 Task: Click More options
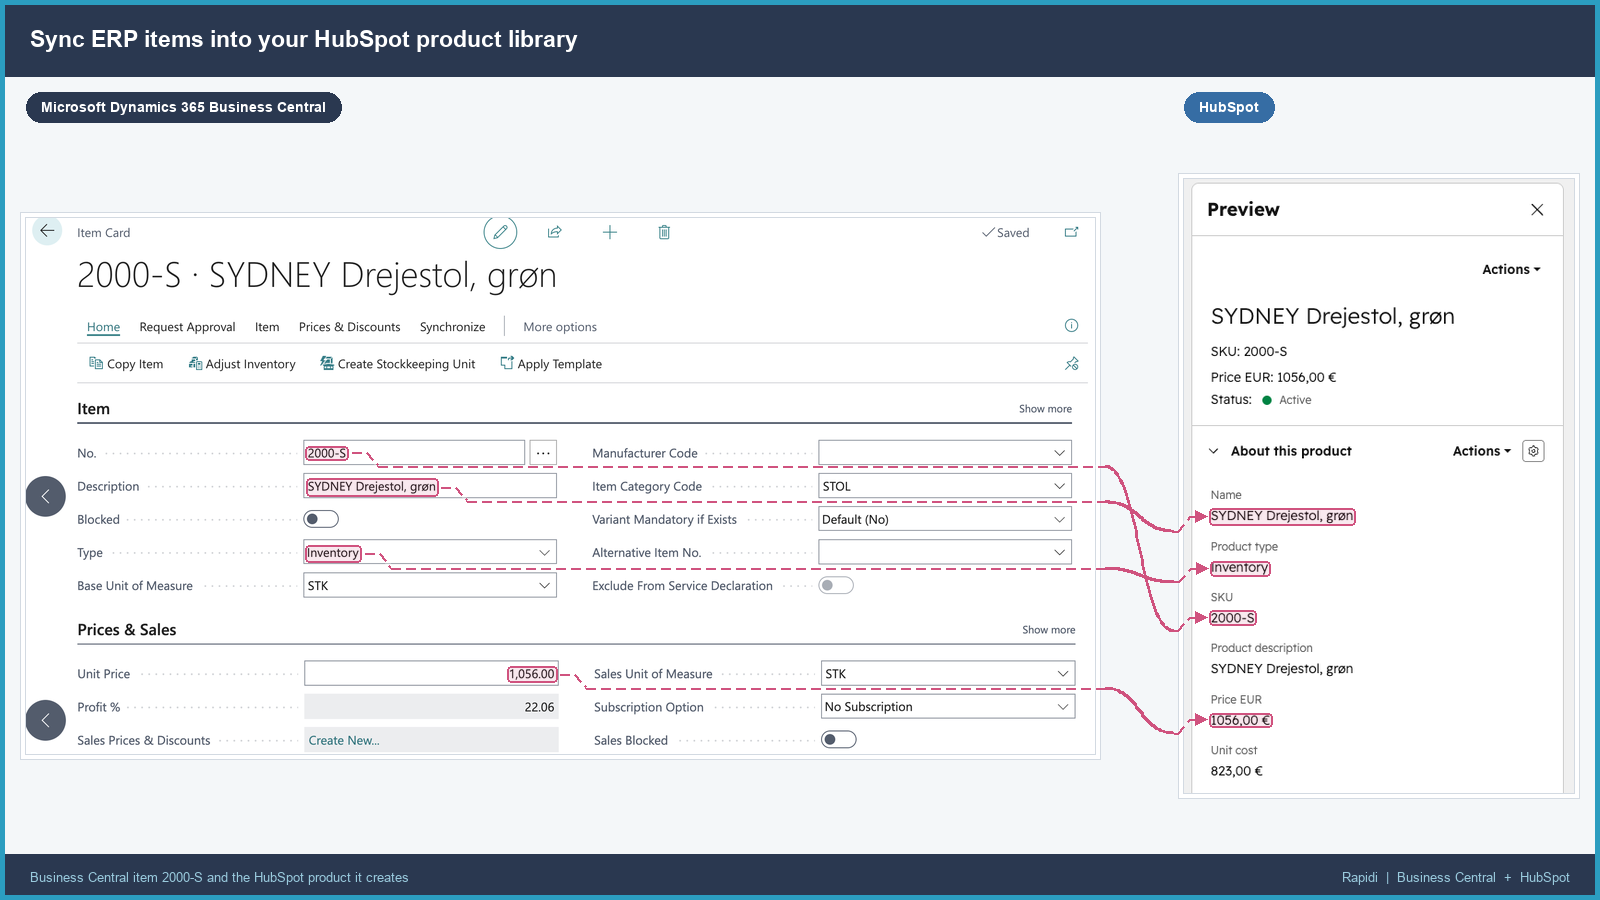click(560, 327)
